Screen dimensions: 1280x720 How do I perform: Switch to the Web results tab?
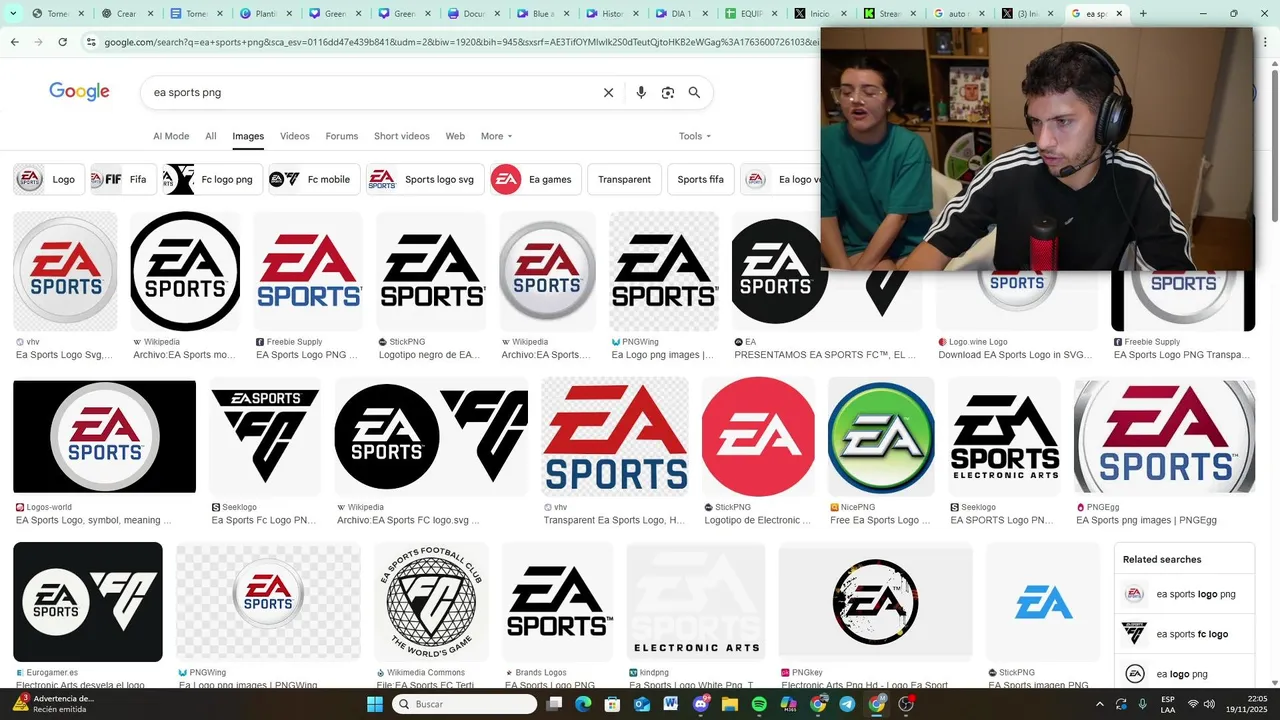pyautogui.click(x=455, y=136)
